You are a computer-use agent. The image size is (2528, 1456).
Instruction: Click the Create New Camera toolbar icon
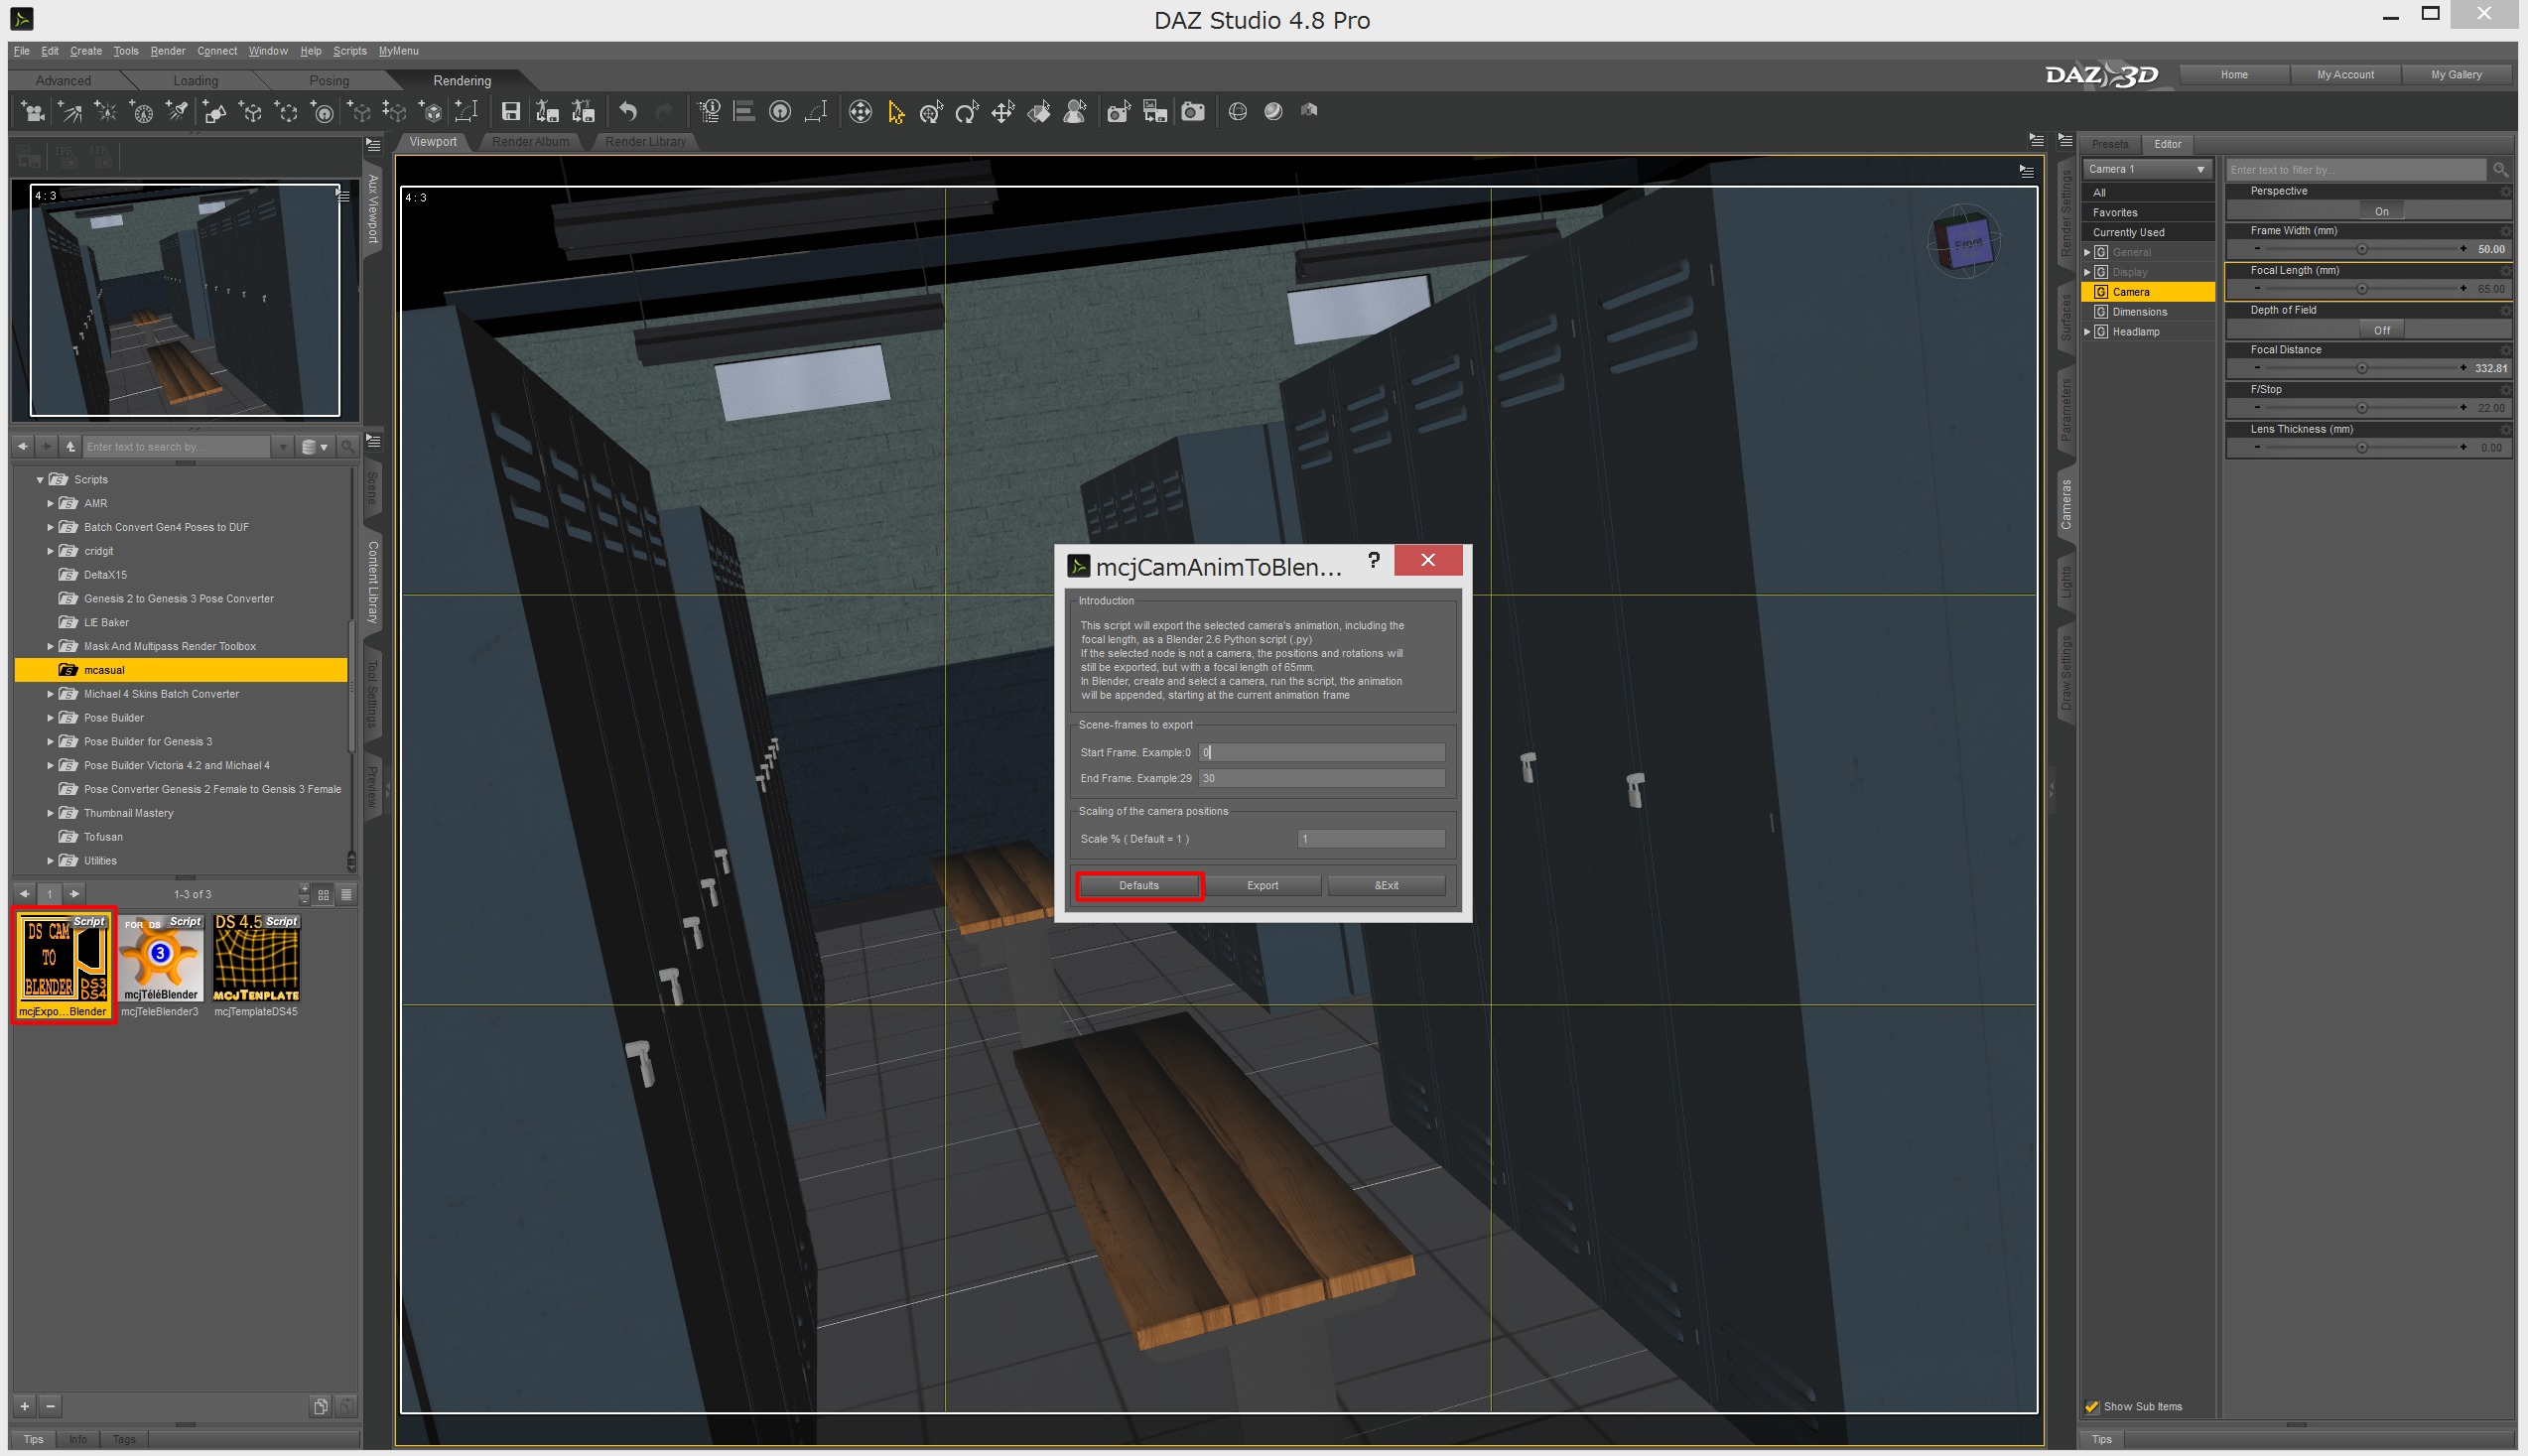tap(33, 112)
